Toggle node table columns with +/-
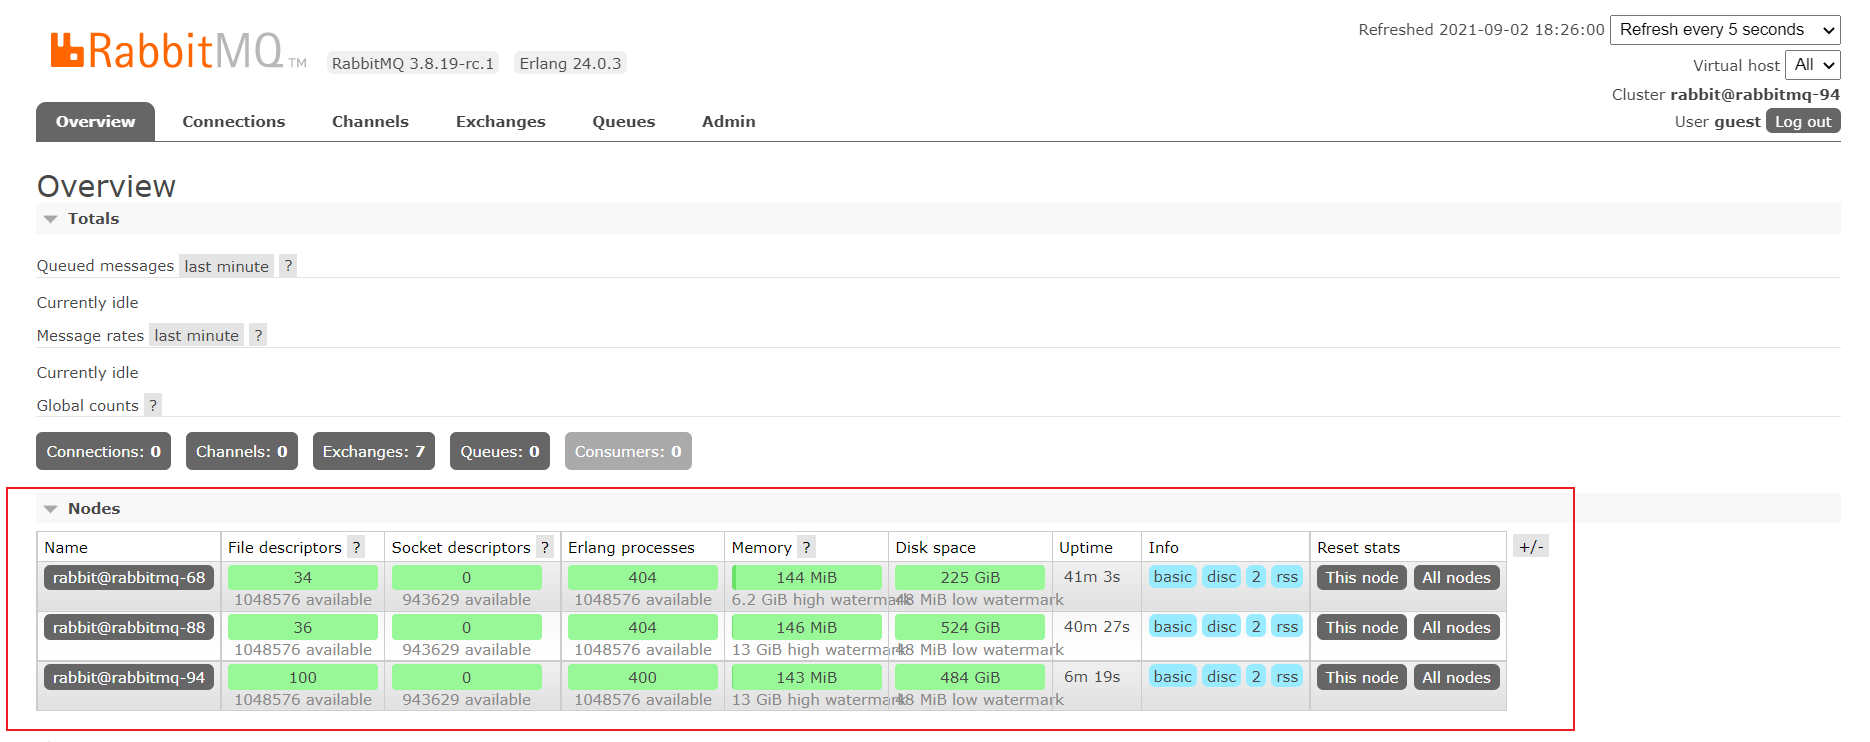This screenshot has width=1870, height=742. tap(1531, 547)
